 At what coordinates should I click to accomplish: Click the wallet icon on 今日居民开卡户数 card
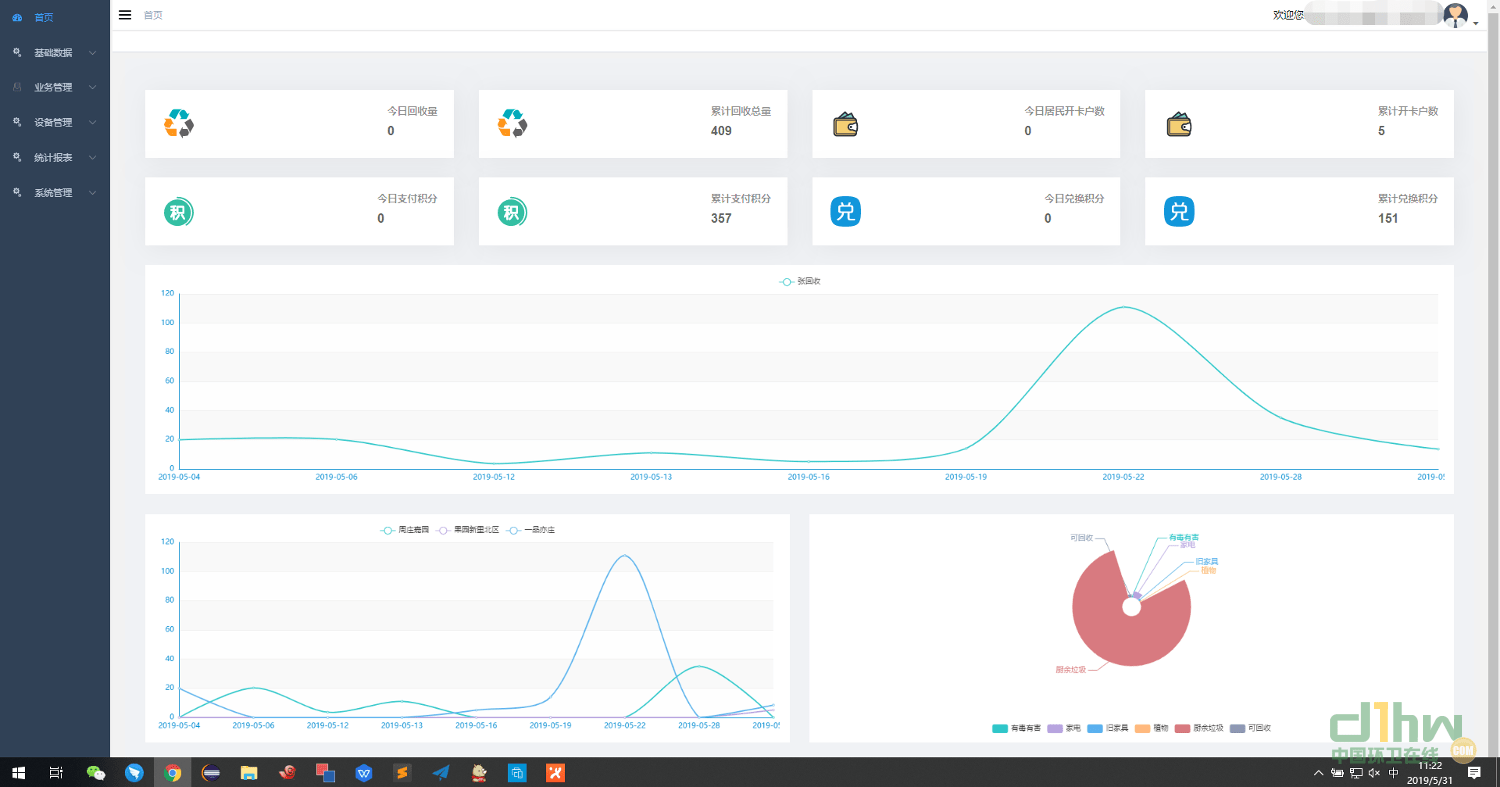coord(845,124)
